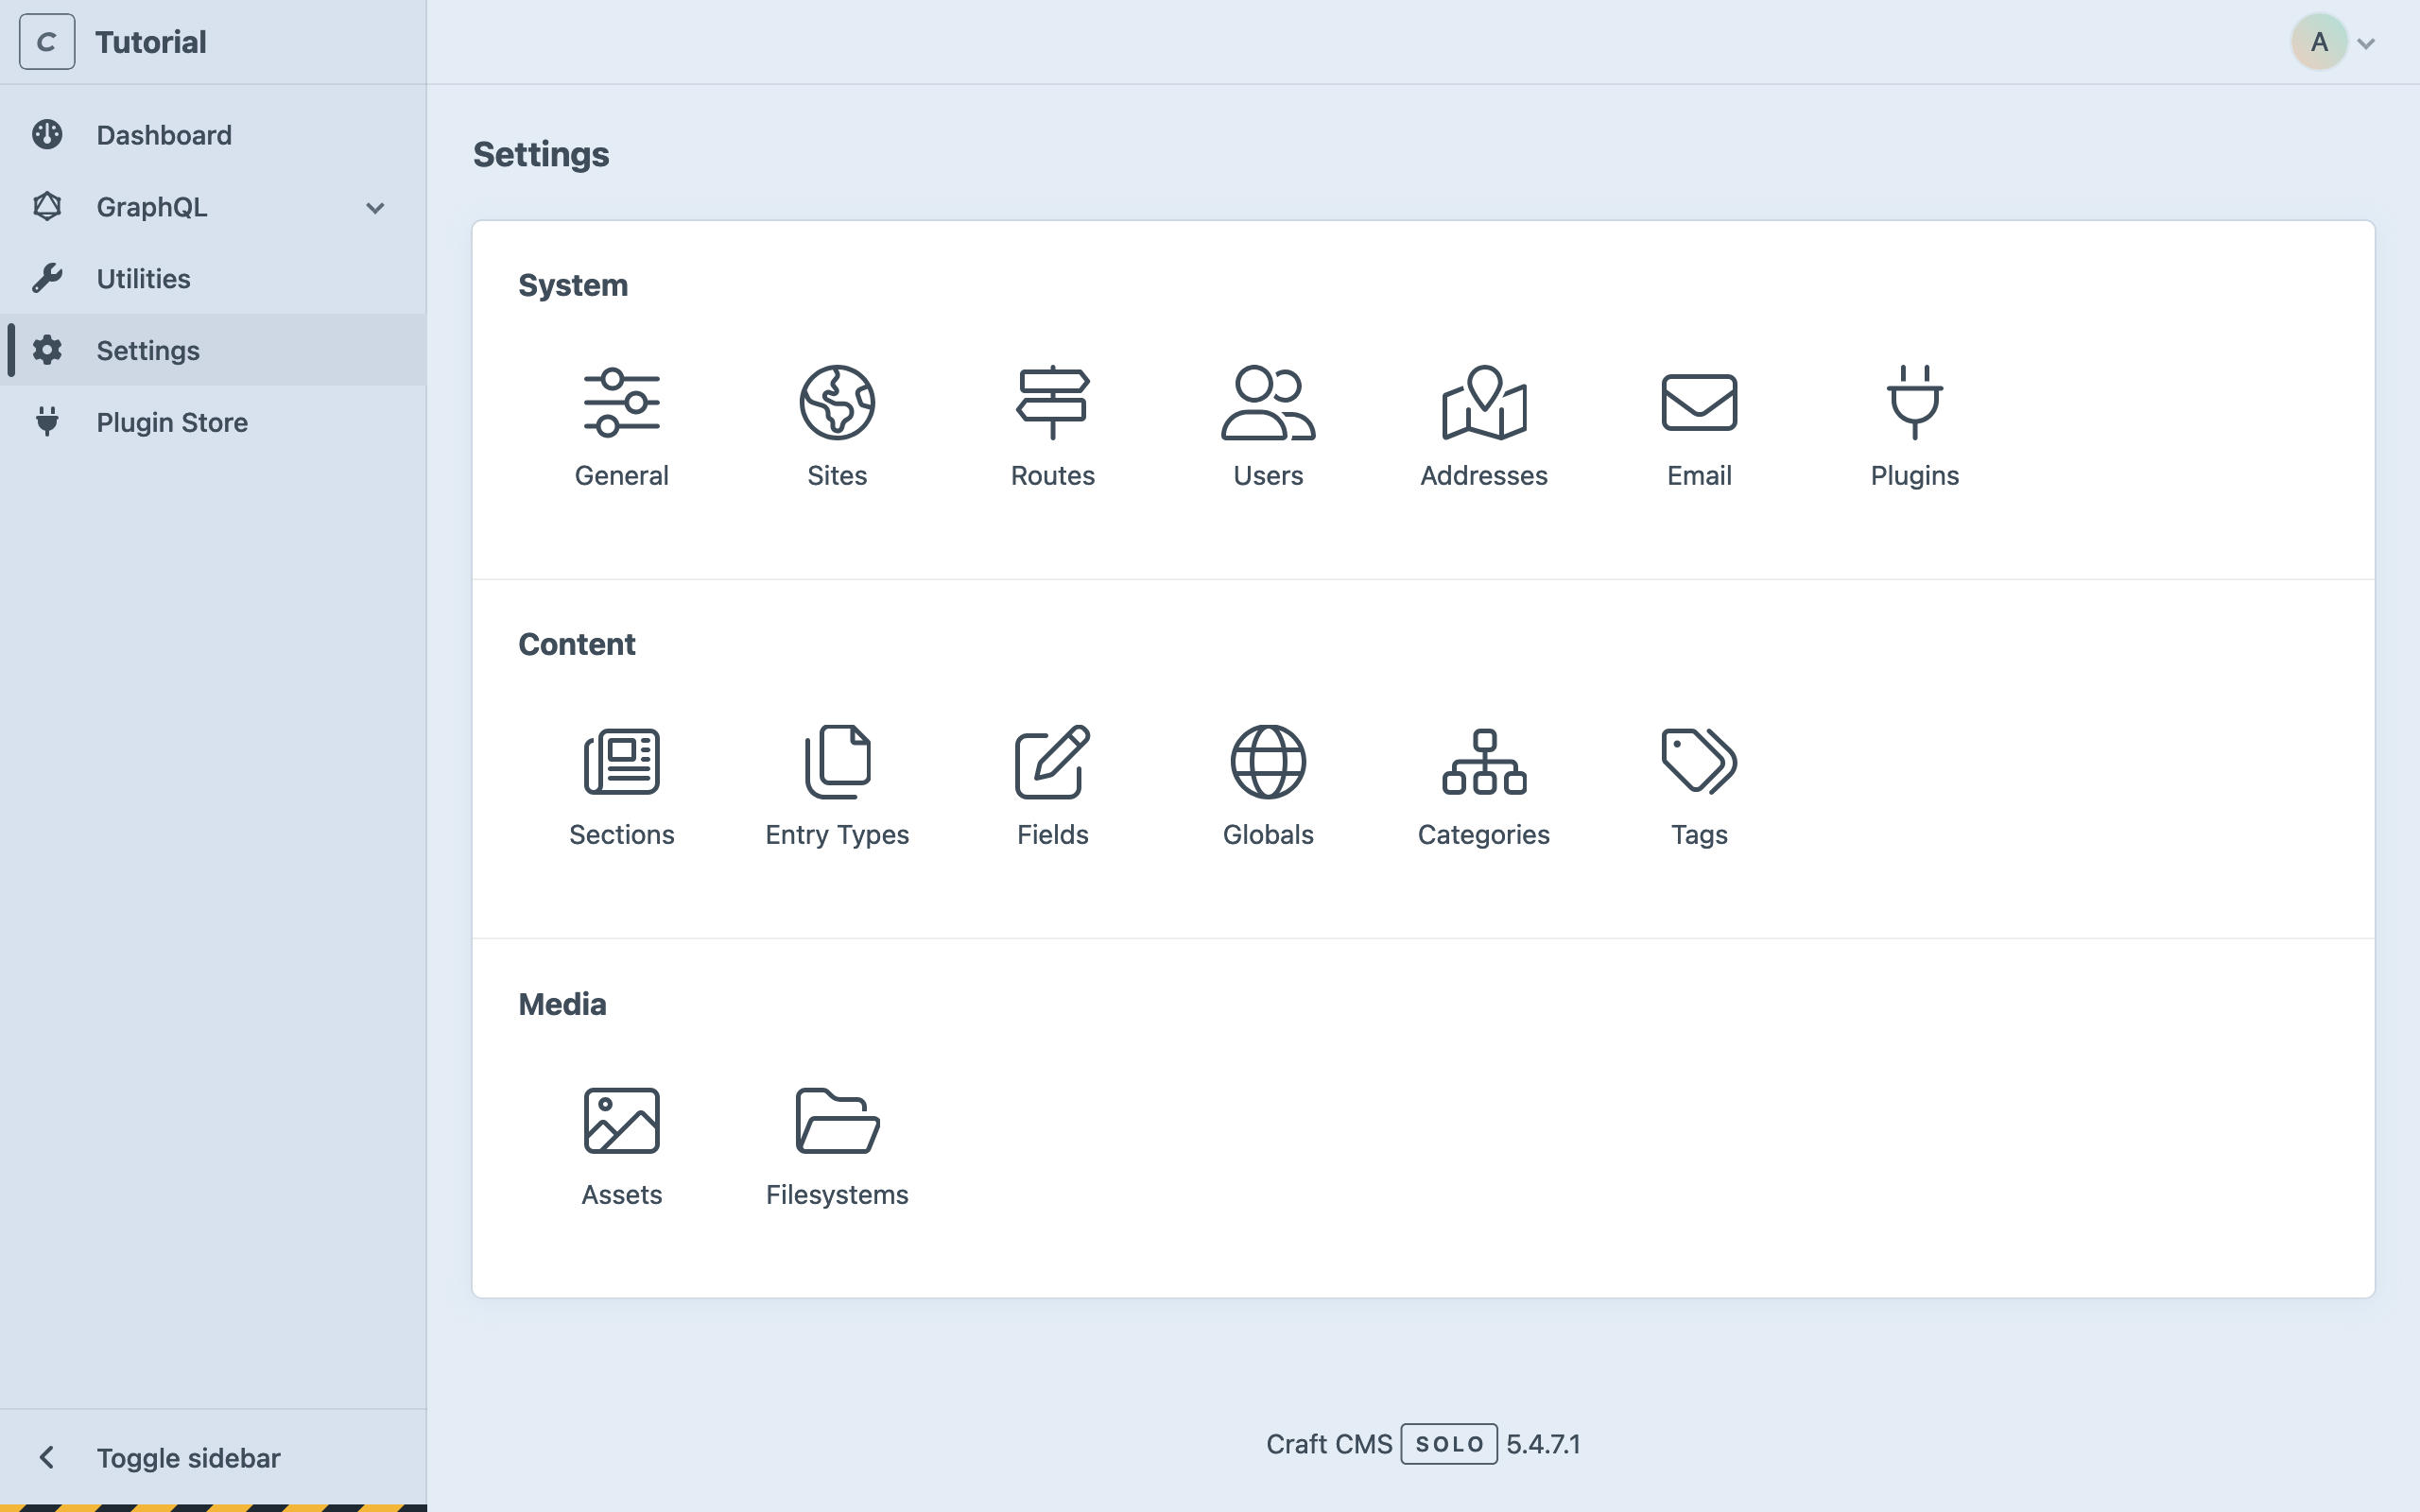Open the Globals settings

(1267, 787)
